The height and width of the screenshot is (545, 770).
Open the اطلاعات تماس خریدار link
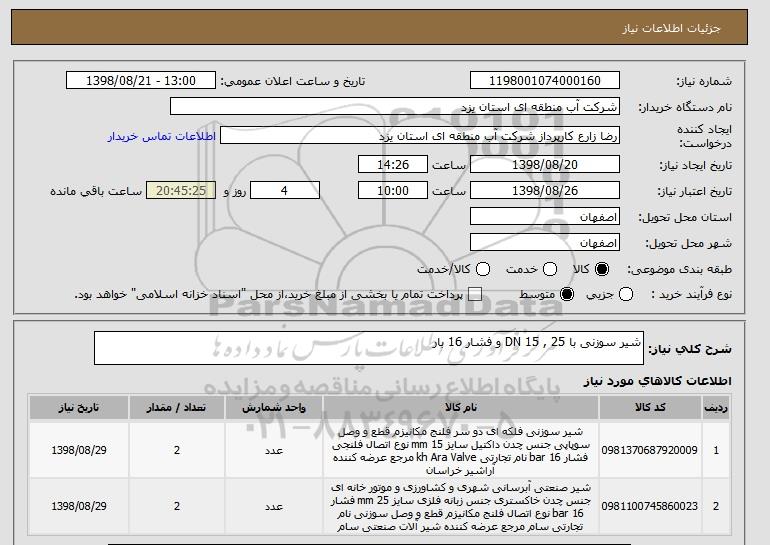[162, 136]
